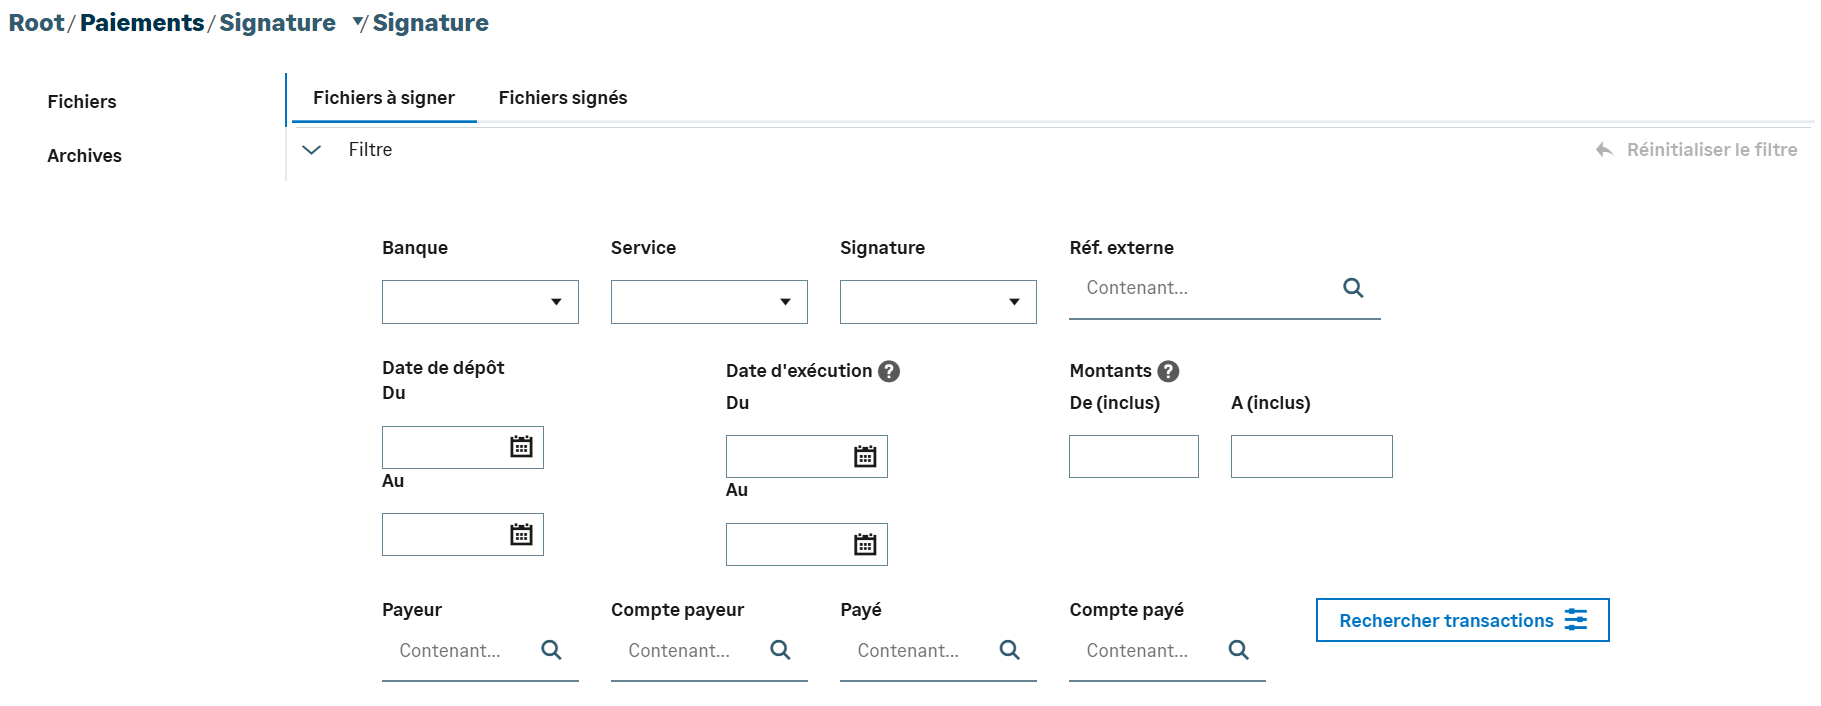
Task: Open calendar for Date de dépôt Au
Action: (x=521, y=535)
